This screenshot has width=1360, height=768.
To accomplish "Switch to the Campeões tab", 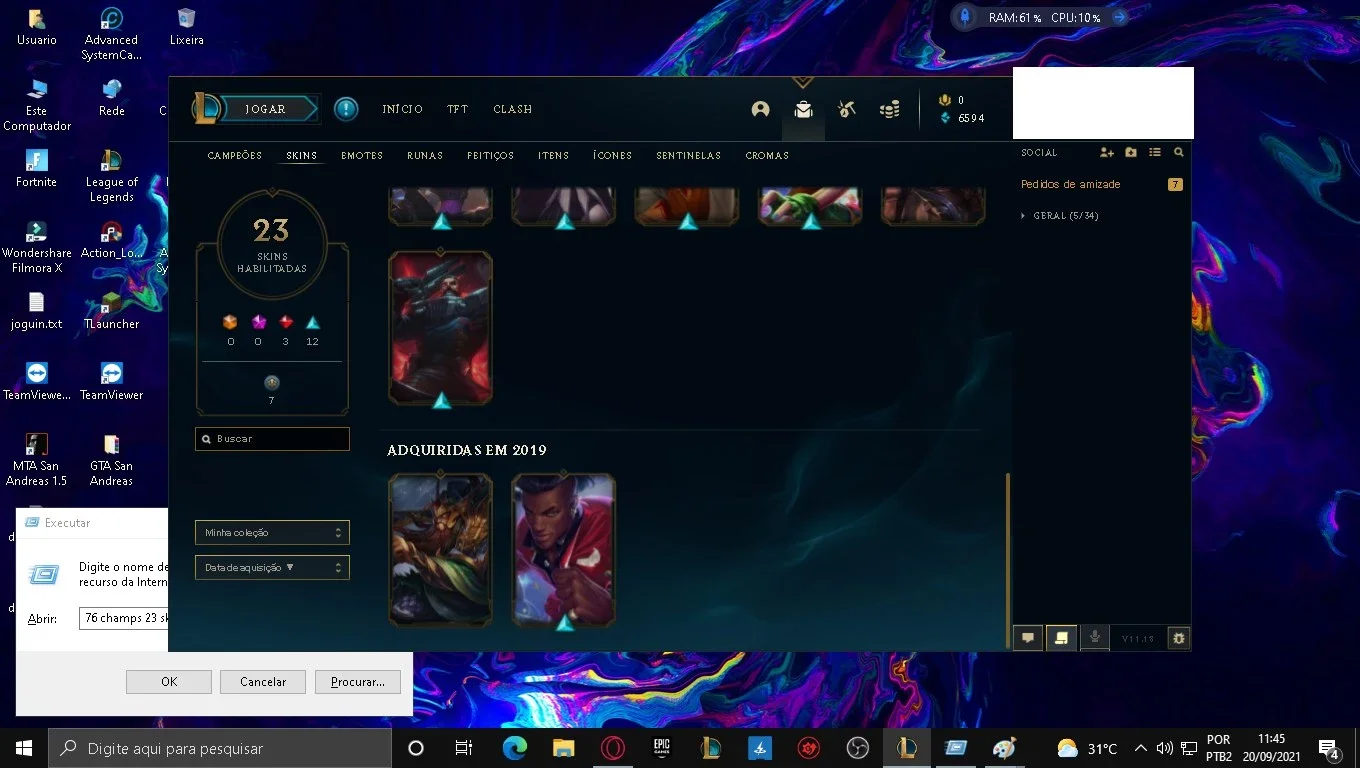I will (235, 156).
